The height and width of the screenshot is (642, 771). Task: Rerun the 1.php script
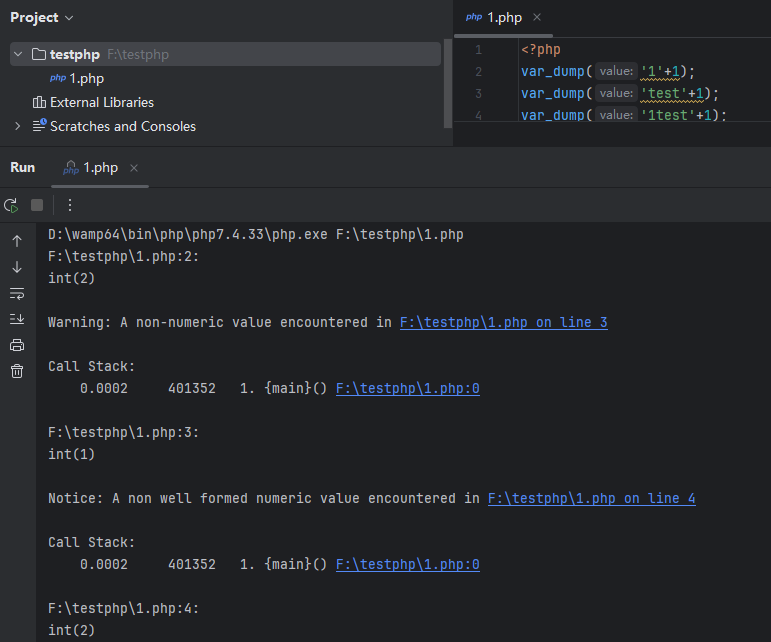point(11,205)
